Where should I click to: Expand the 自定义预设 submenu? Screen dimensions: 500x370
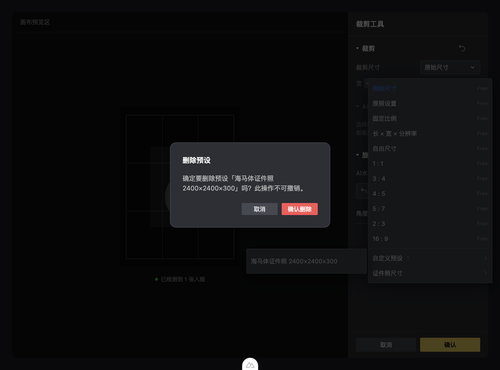coord(430,258)
